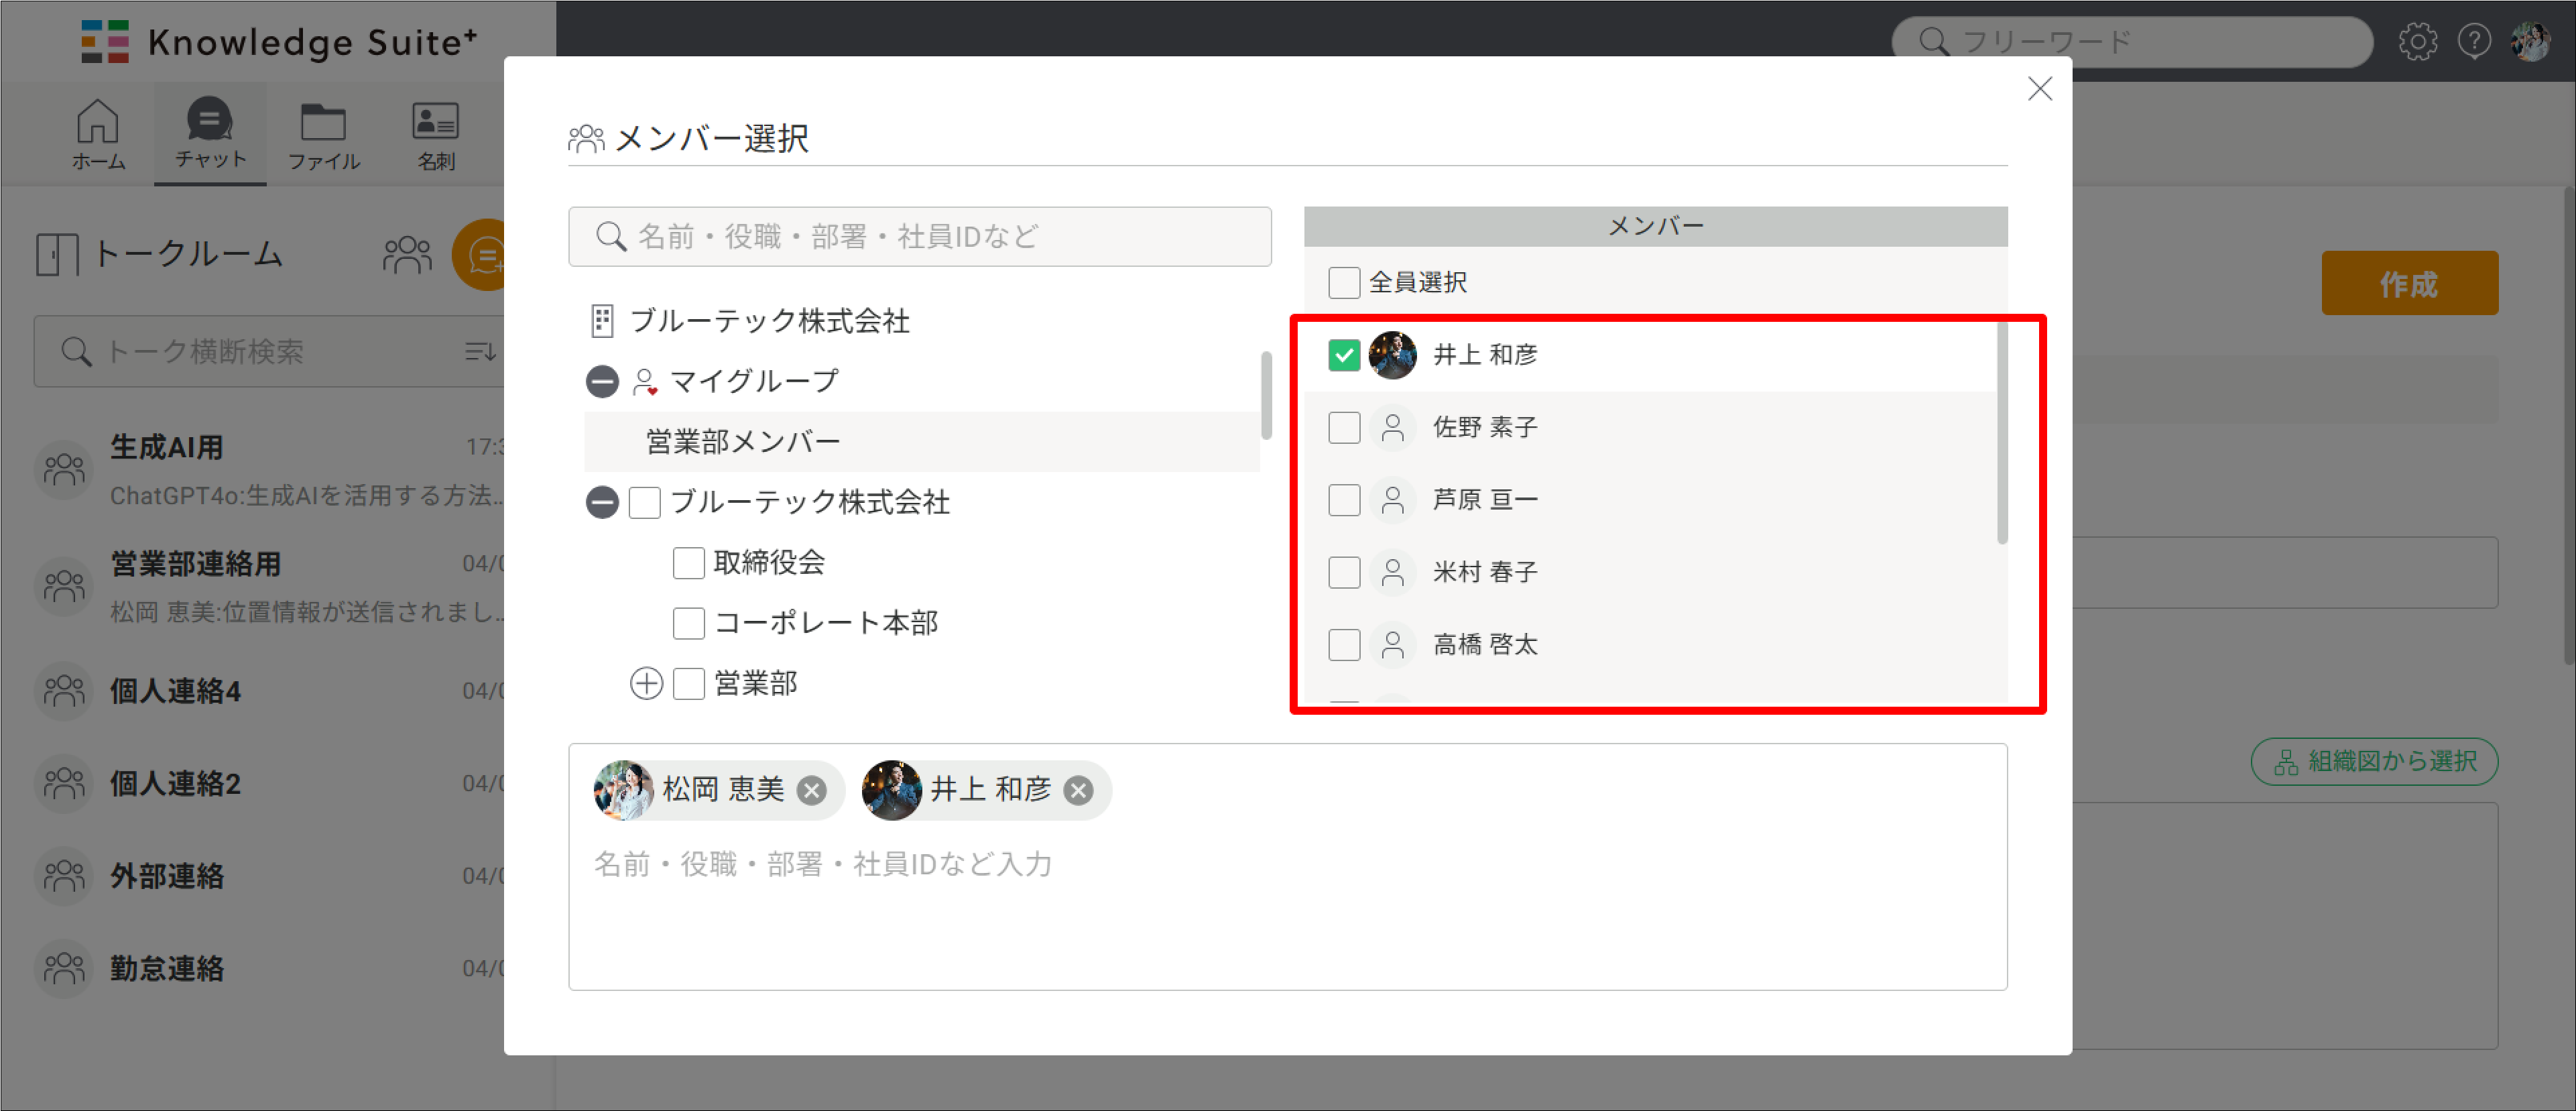The height and width of the screenshot is (1111, 2576).
Task: Click the 勤怠連絡 room group icon
Action: (x=64, y=968)
